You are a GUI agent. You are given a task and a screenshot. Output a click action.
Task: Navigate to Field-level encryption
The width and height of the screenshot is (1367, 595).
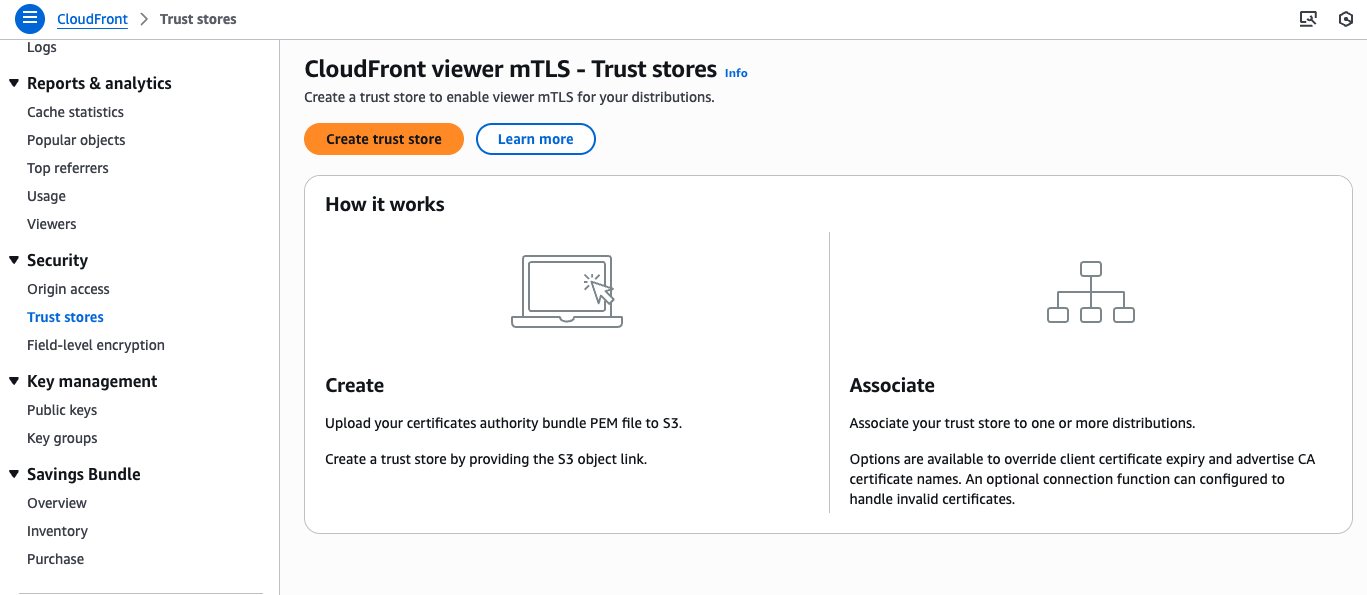click(x=96, y=345)
